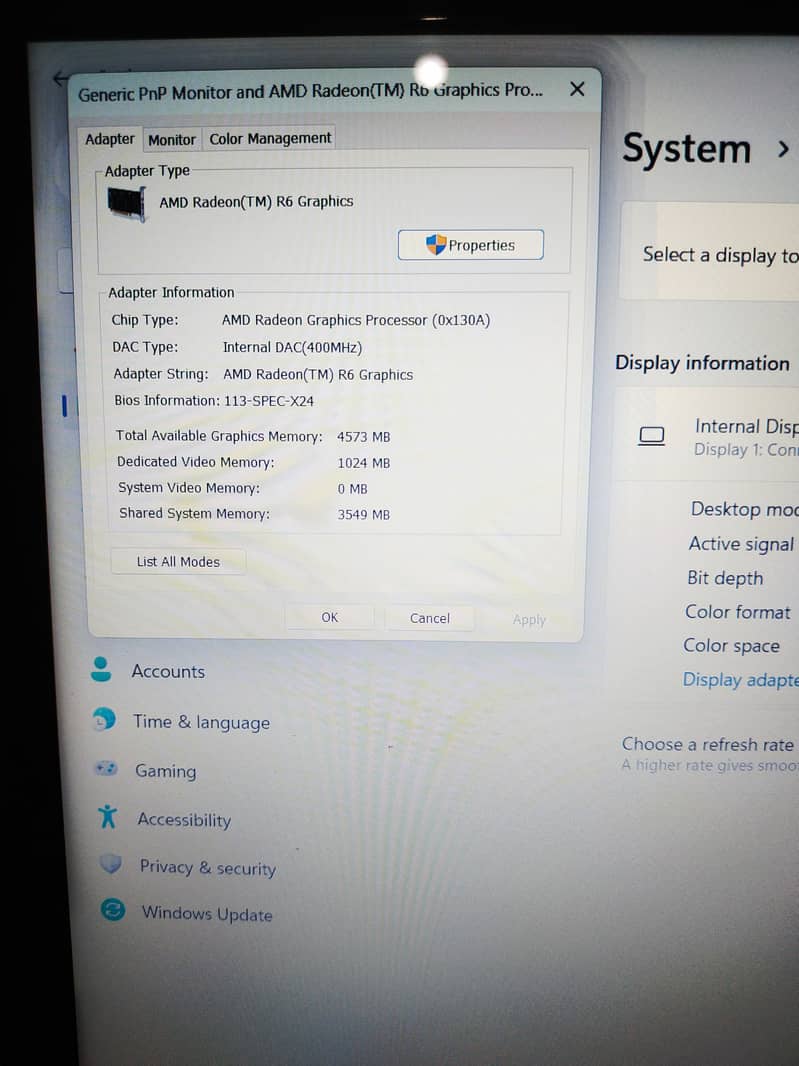Click Choose a refresh rate text
The height and width of the screenshot is (1066, 799).
point(708,744)
